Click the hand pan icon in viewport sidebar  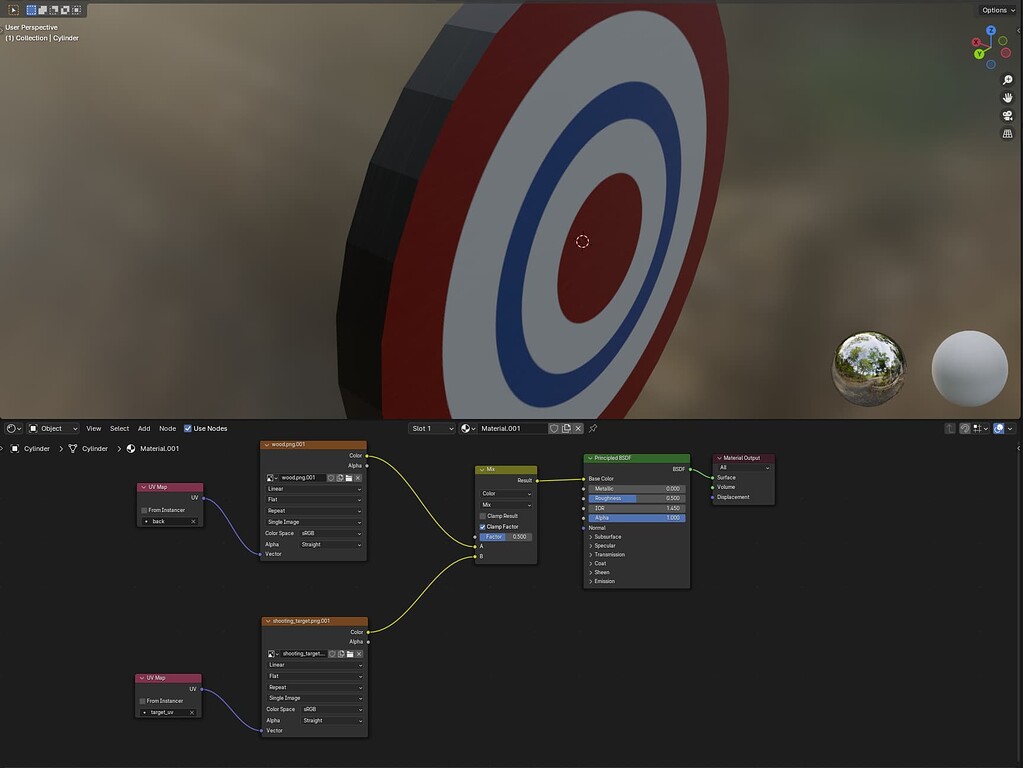[x=1007, y=97]
